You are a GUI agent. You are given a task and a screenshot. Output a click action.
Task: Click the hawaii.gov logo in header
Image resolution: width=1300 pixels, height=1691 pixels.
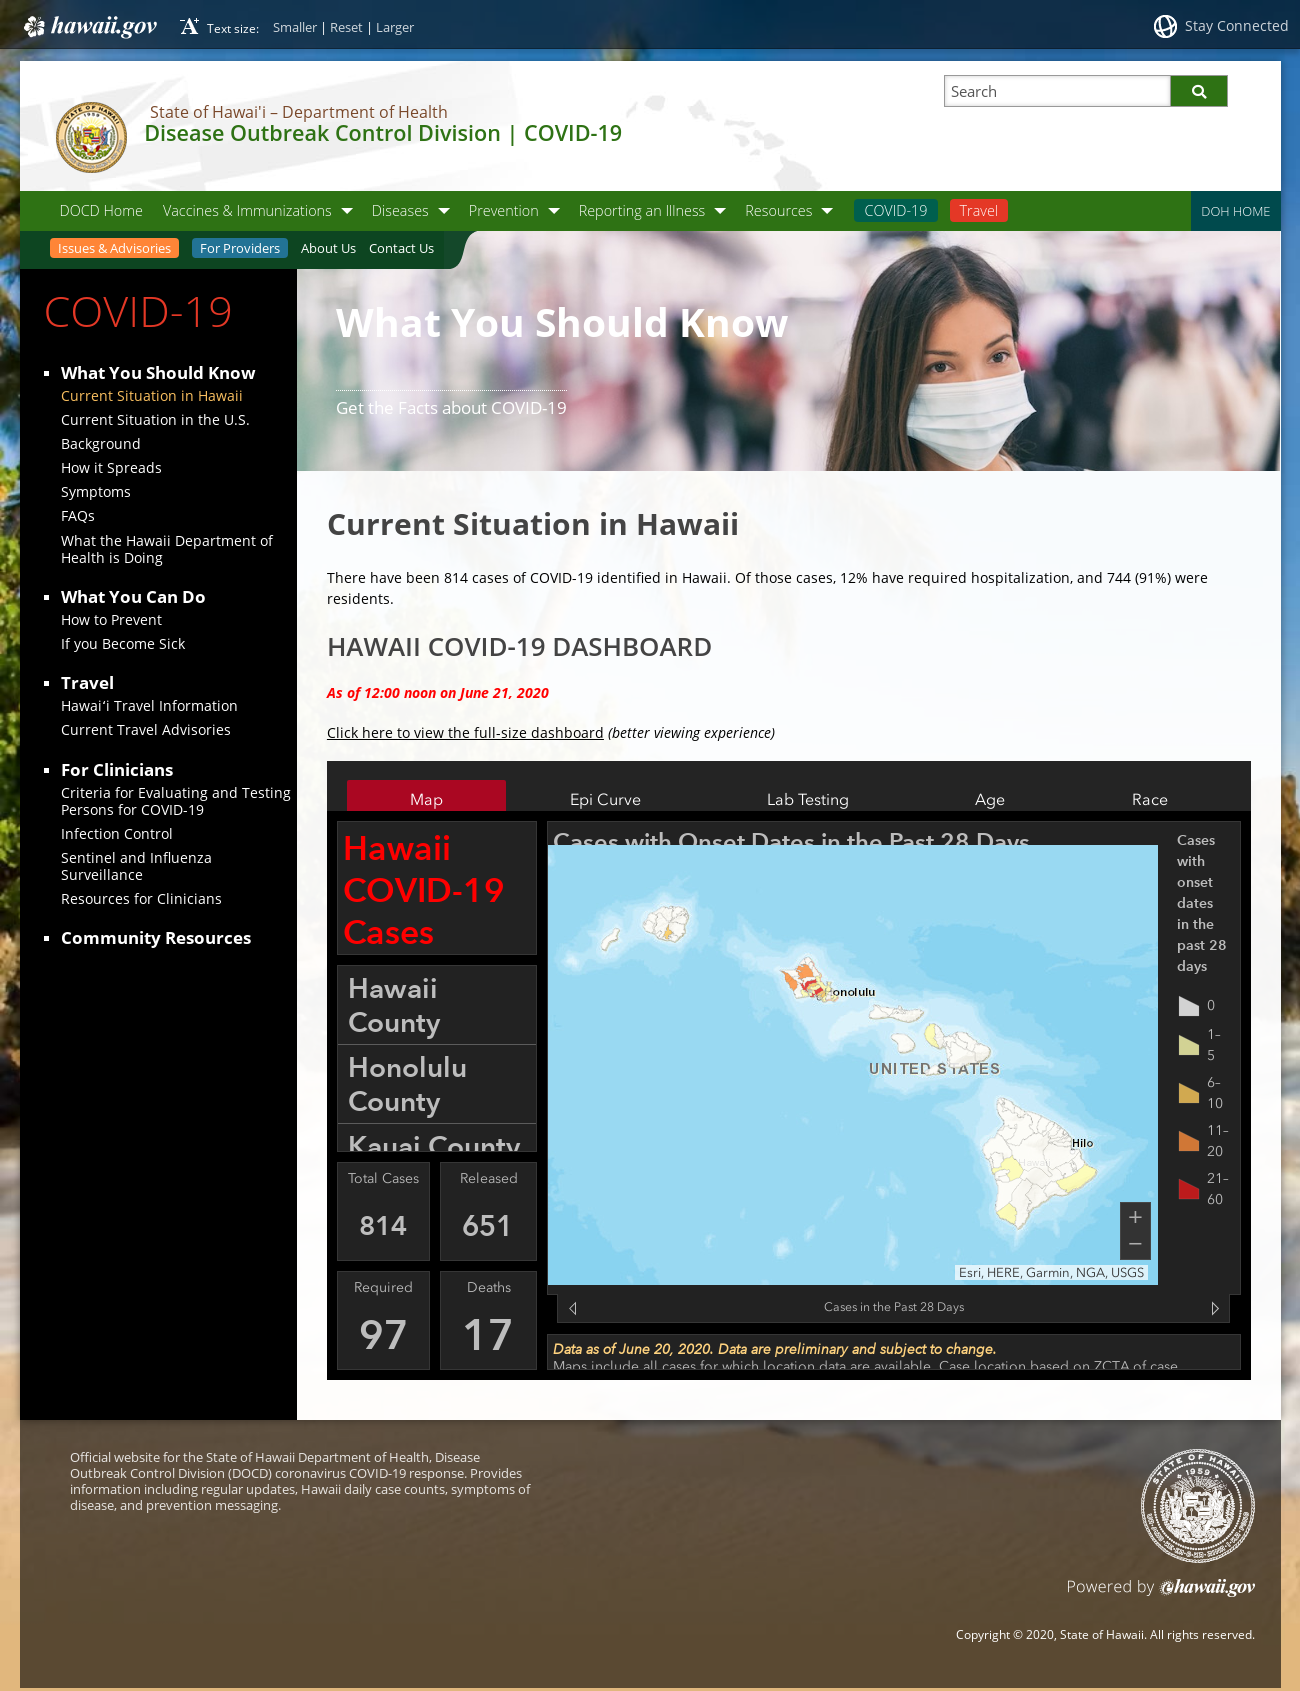91,26
